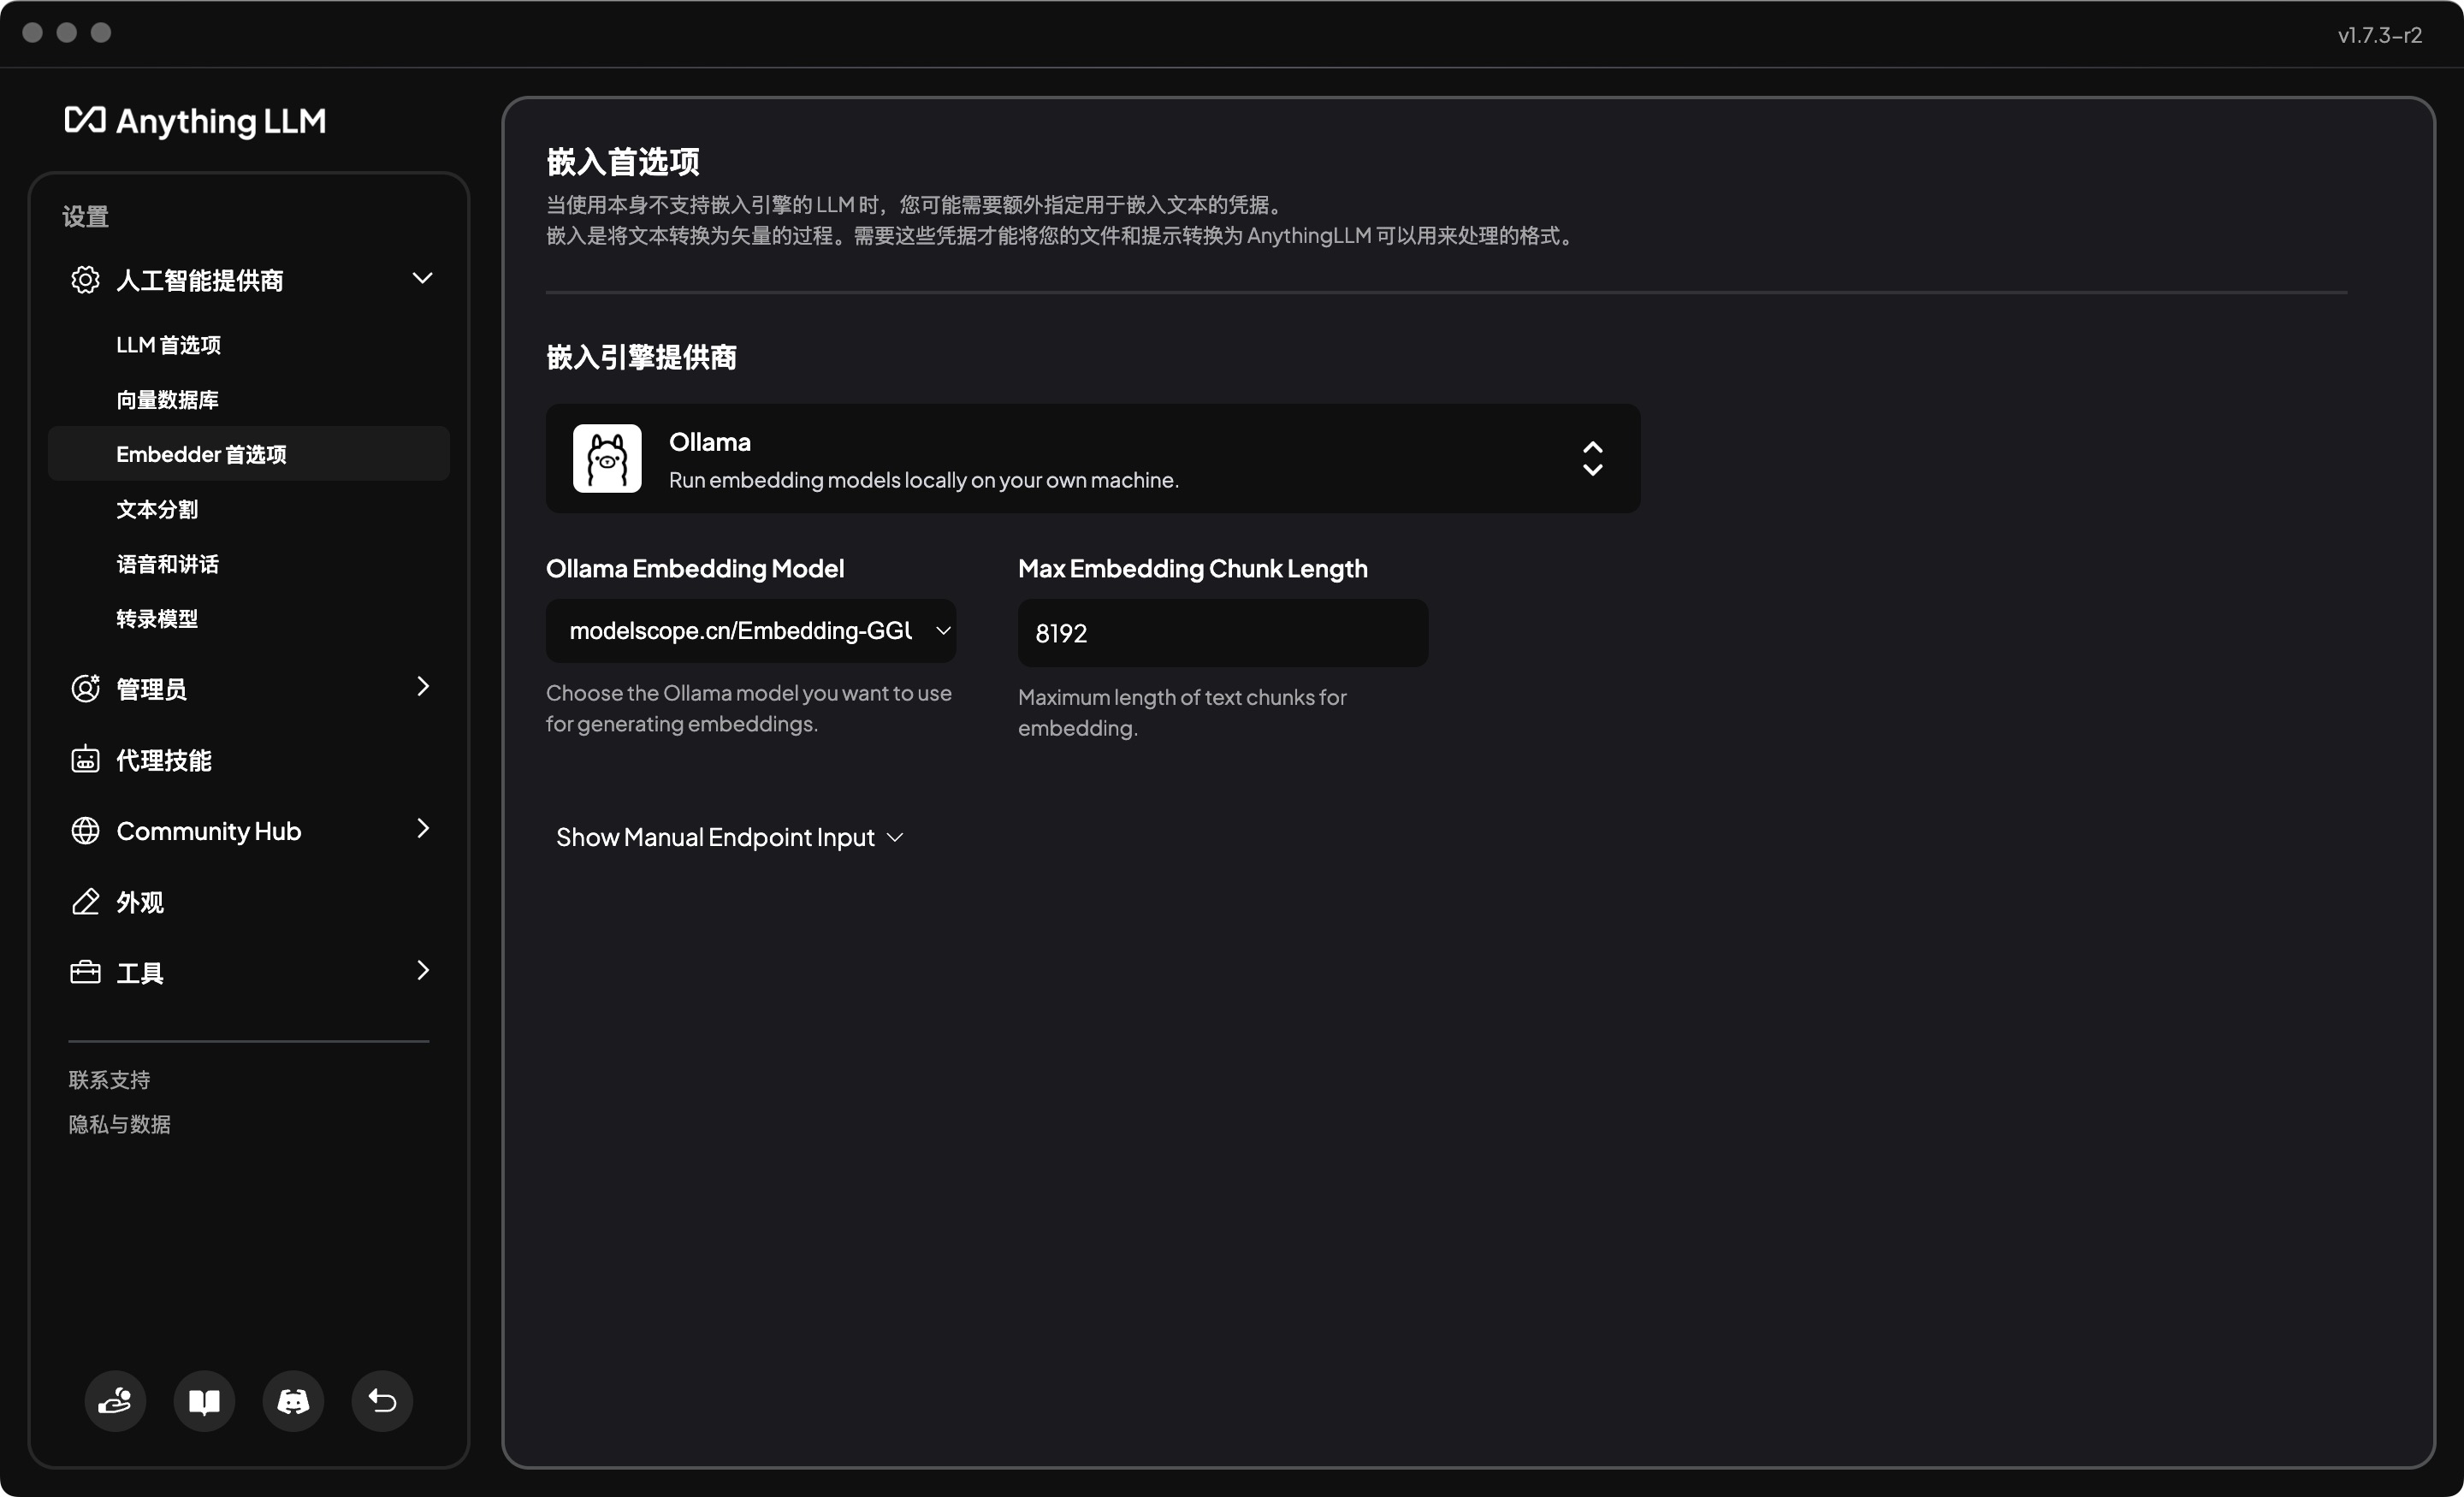Click the 嵌入引擎提供商 heading
This screenshot has width=2464, height=1497.
(641, 357)
